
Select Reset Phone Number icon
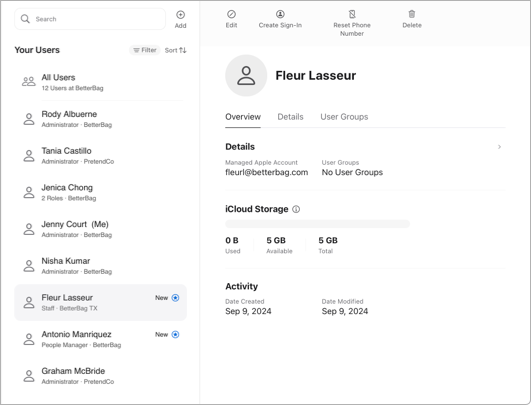[352, 14]
